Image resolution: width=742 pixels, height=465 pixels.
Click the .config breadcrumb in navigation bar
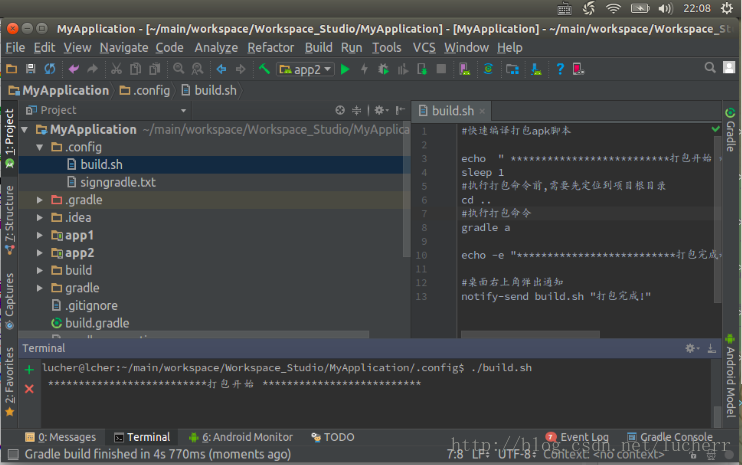coord(145,90)
